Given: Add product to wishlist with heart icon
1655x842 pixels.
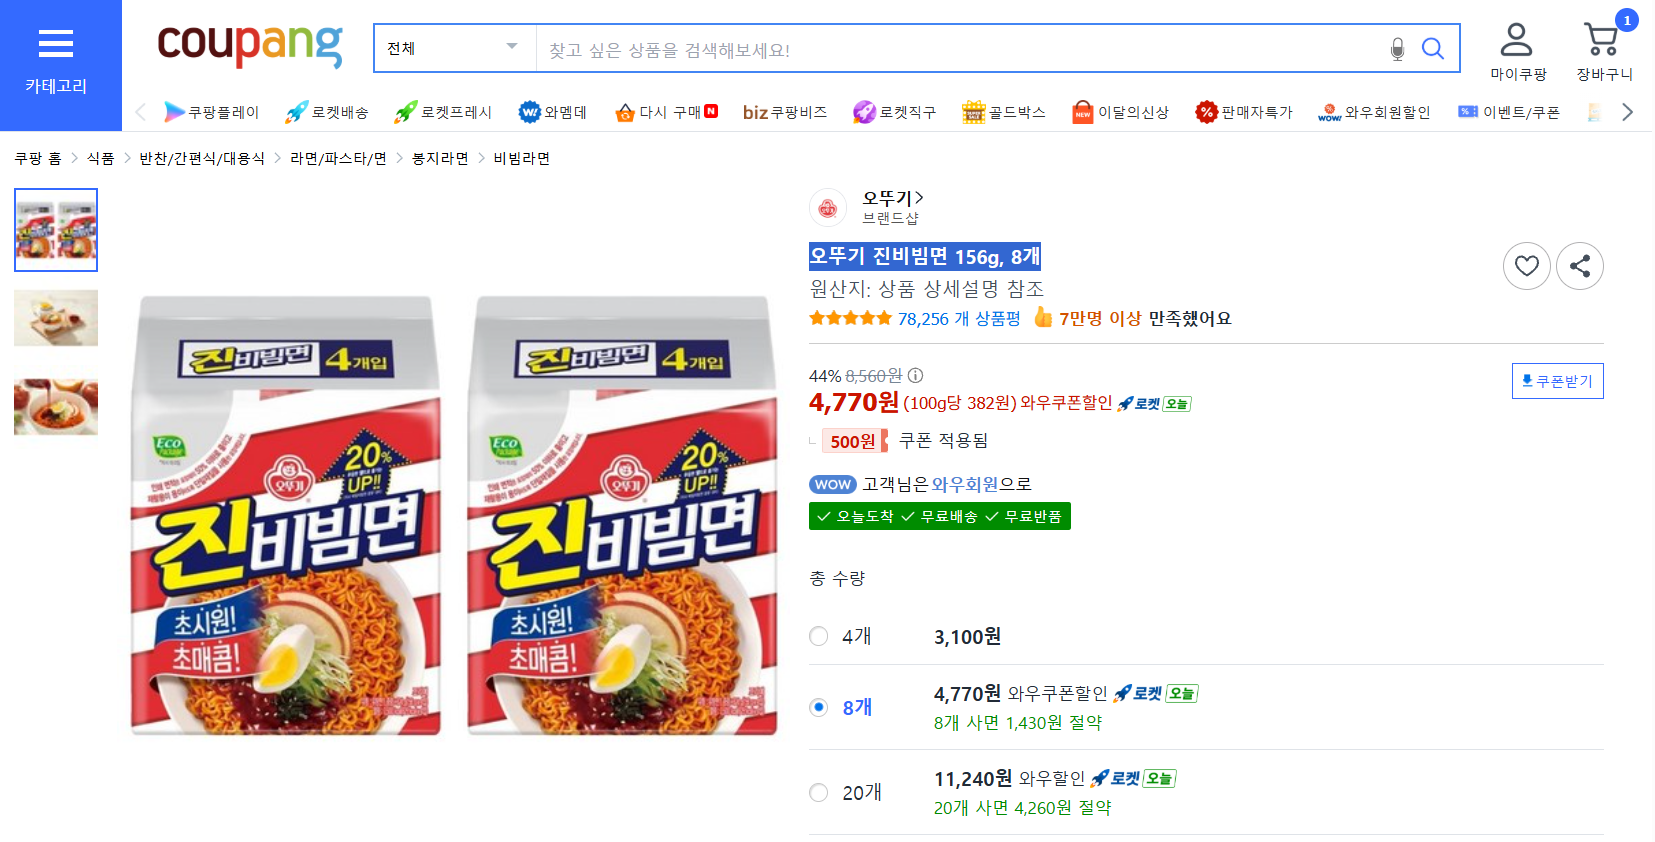Looking at the screenshot, I should click(x=1527, y=266).
